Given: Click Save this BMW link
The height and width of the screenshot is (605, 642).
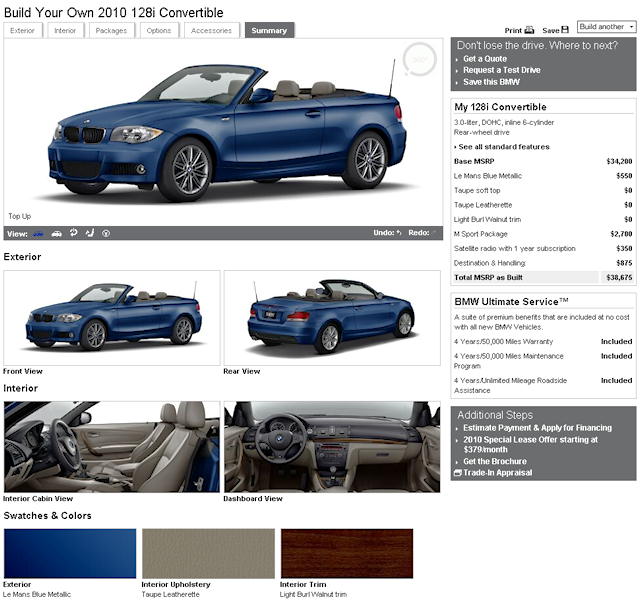Looking at the screenshot, I should 491,82.
